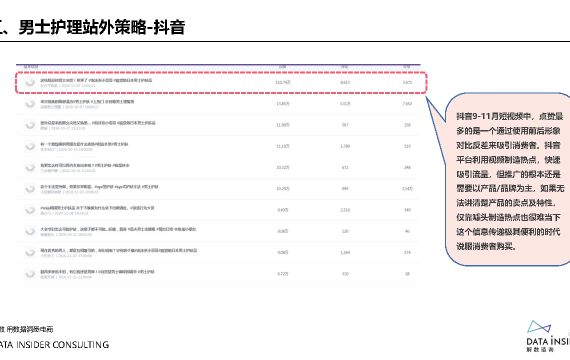The image size is (570, 360).
Task: Click the likes value 11.13万
Action: tap(283, 146)
